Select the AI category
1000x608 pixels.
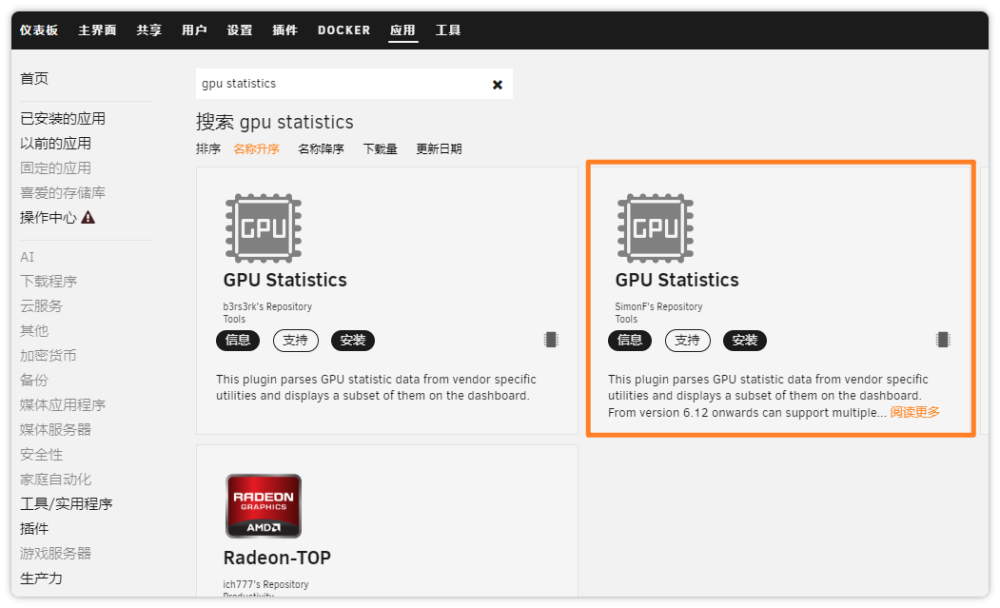tap(27, 257)
